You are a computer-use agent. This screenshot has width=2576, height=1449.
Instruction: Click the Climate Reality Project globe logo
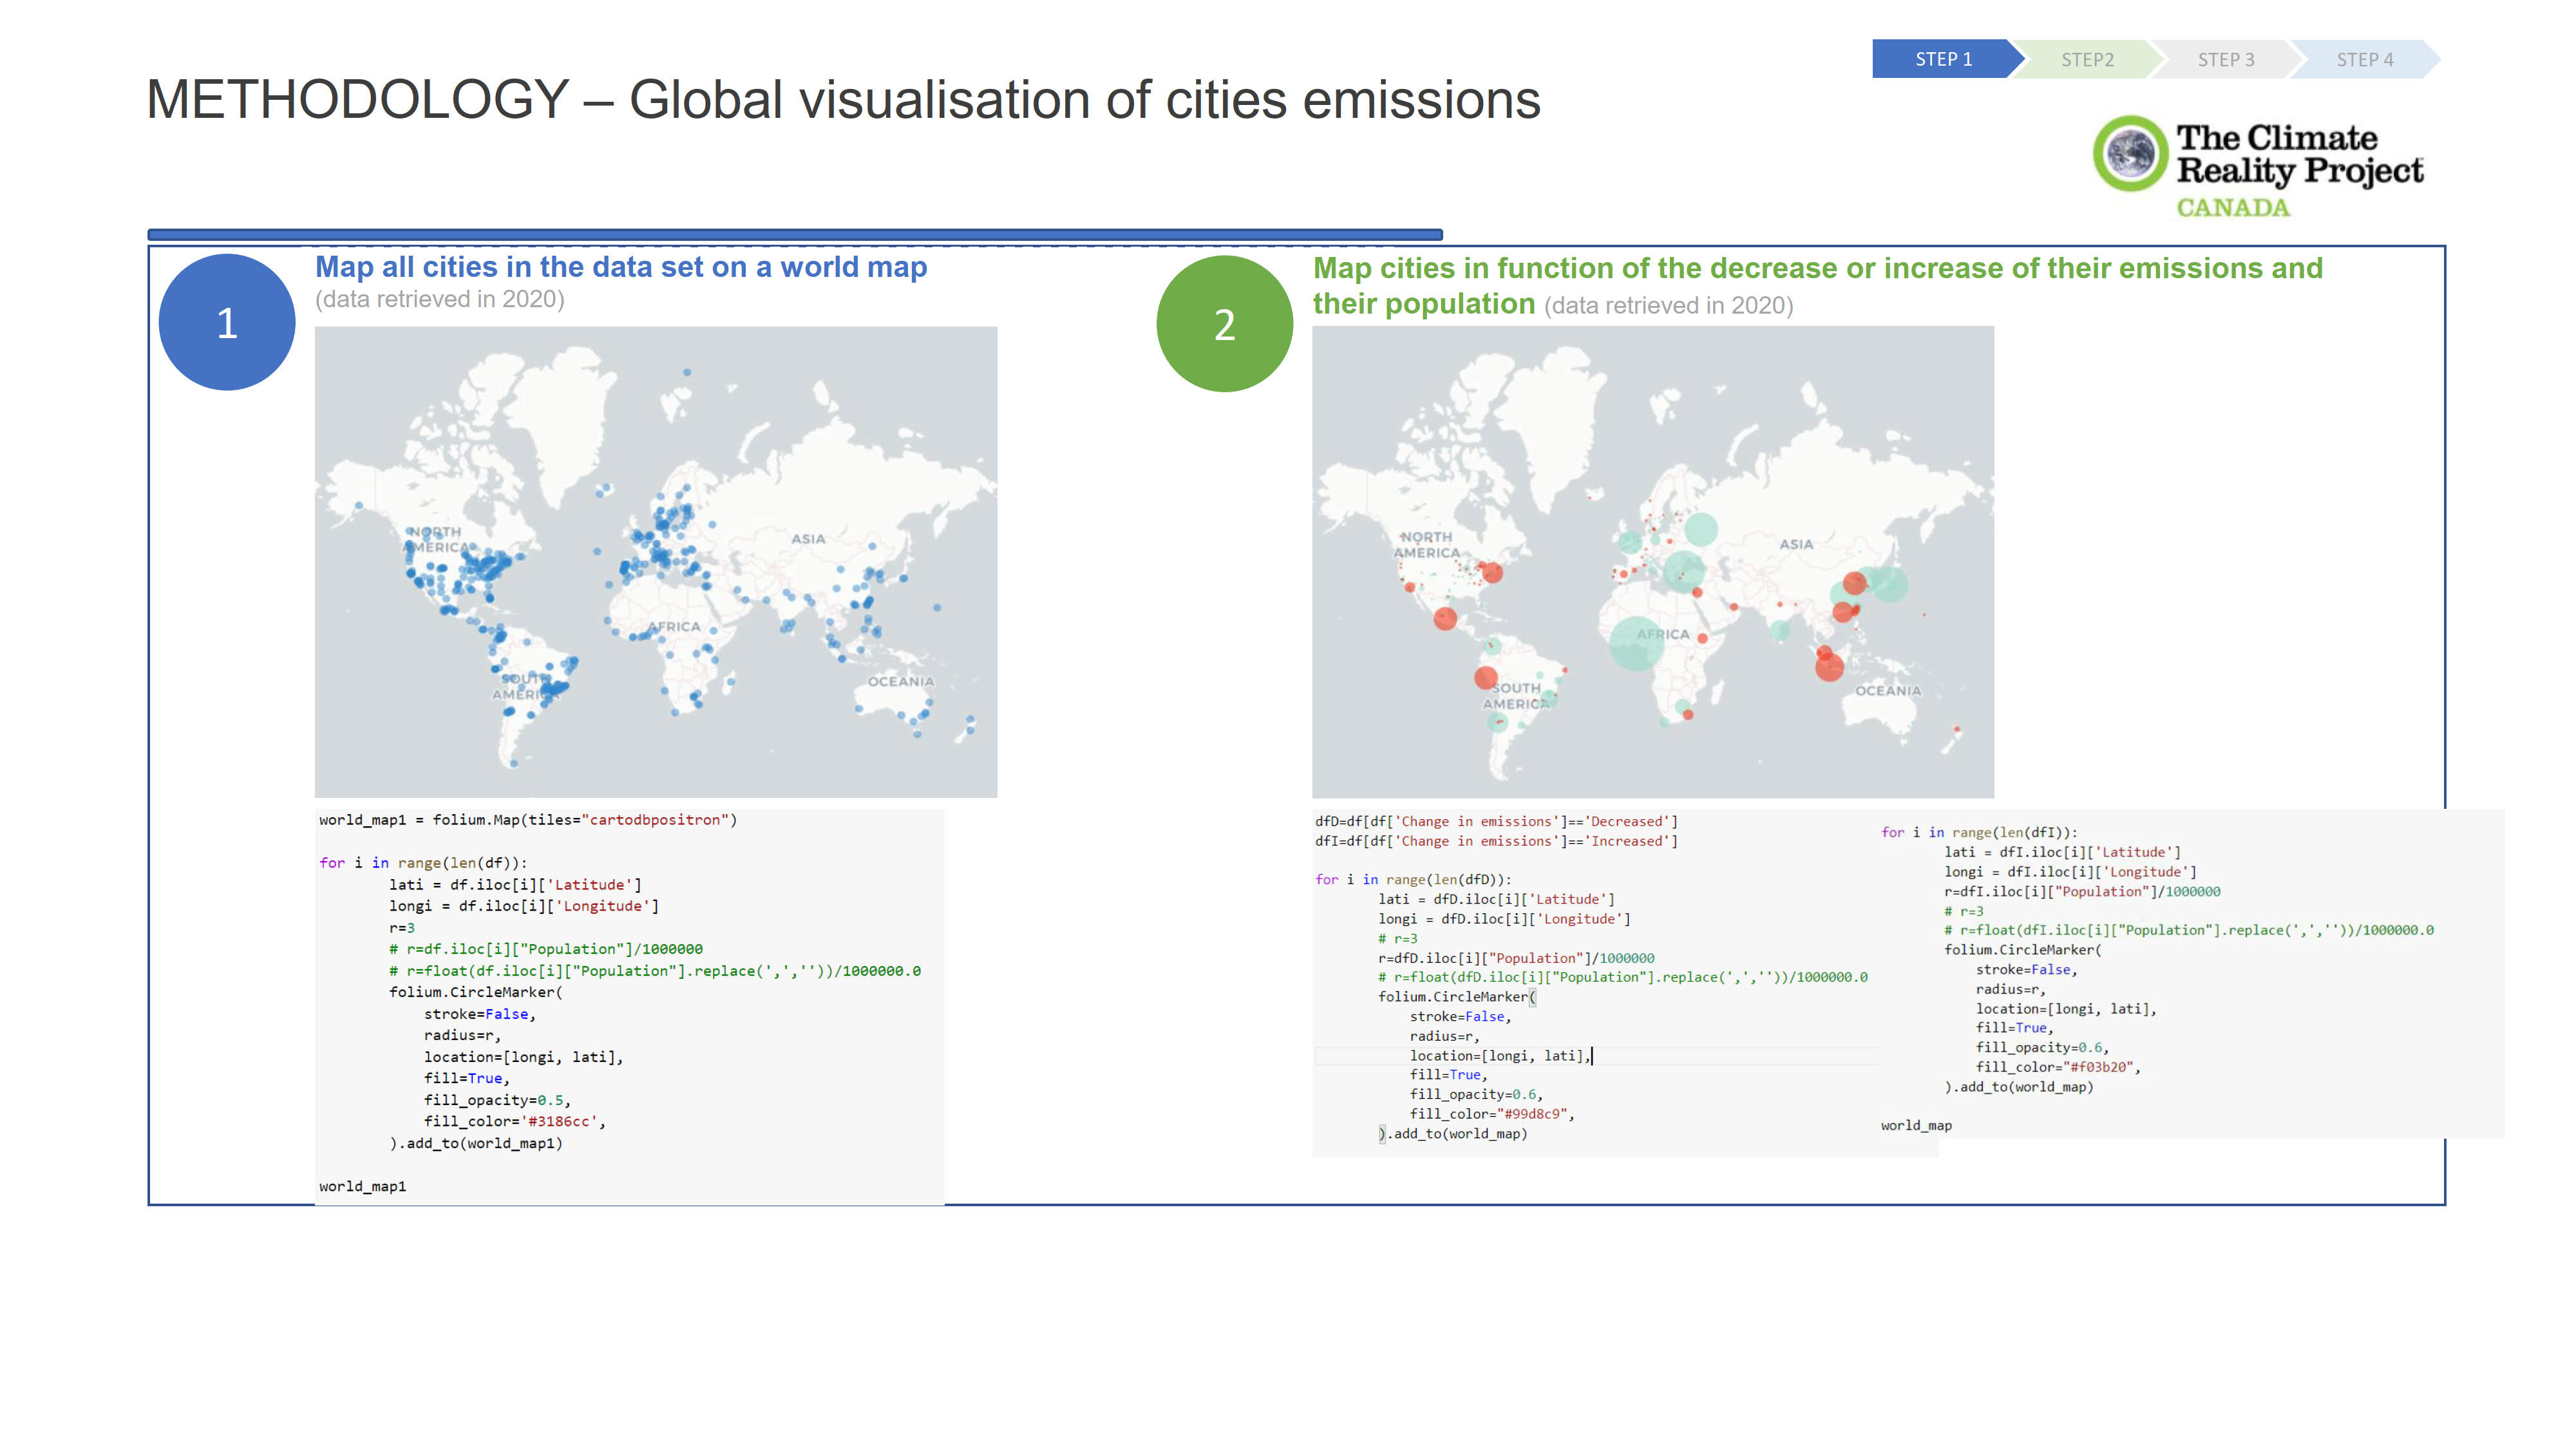[2130, 153]
